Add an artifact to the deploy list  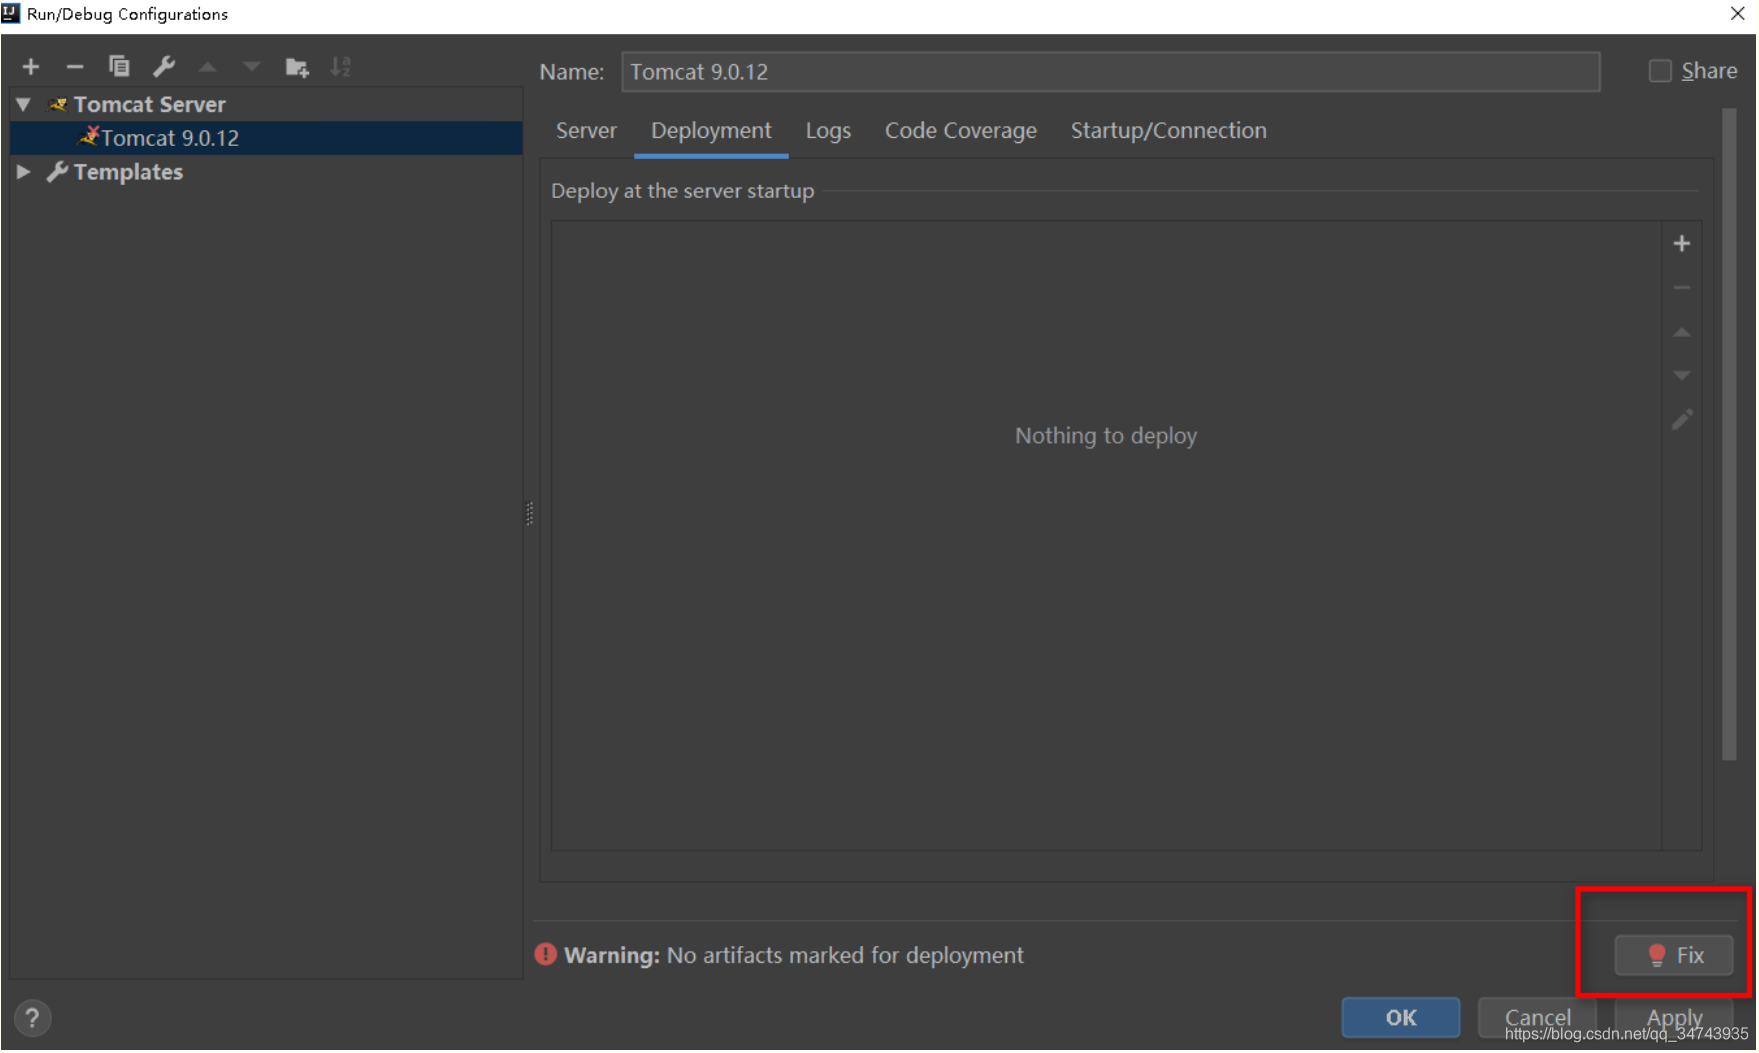tap(1682, 244)
